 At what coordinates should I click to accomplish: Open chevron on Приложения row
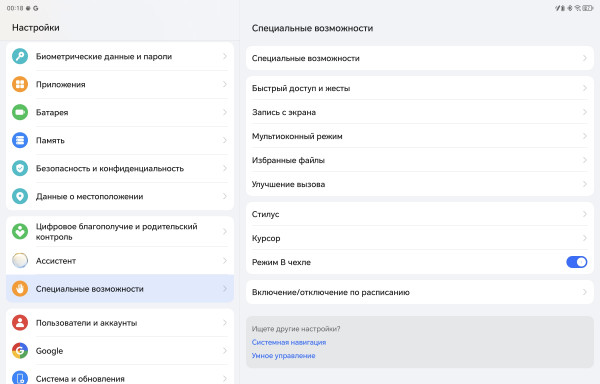click(x=225, y=84)
